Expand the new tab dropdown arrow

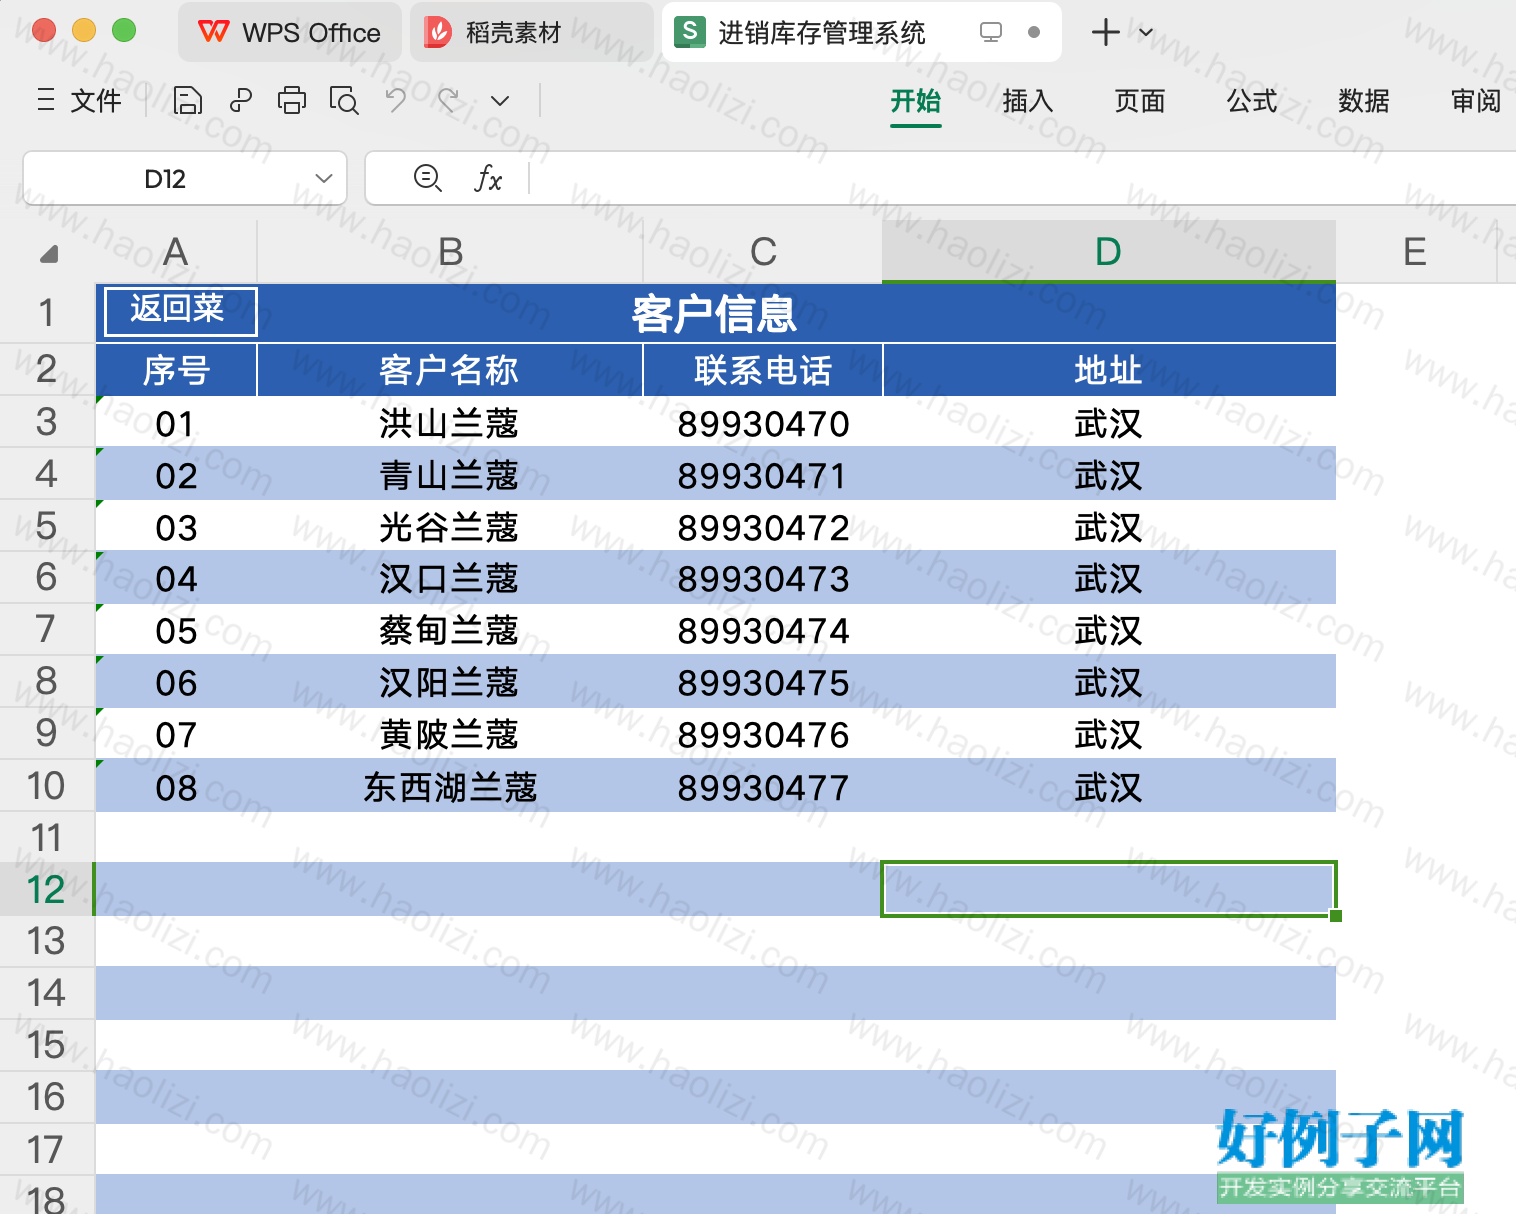1146,32
